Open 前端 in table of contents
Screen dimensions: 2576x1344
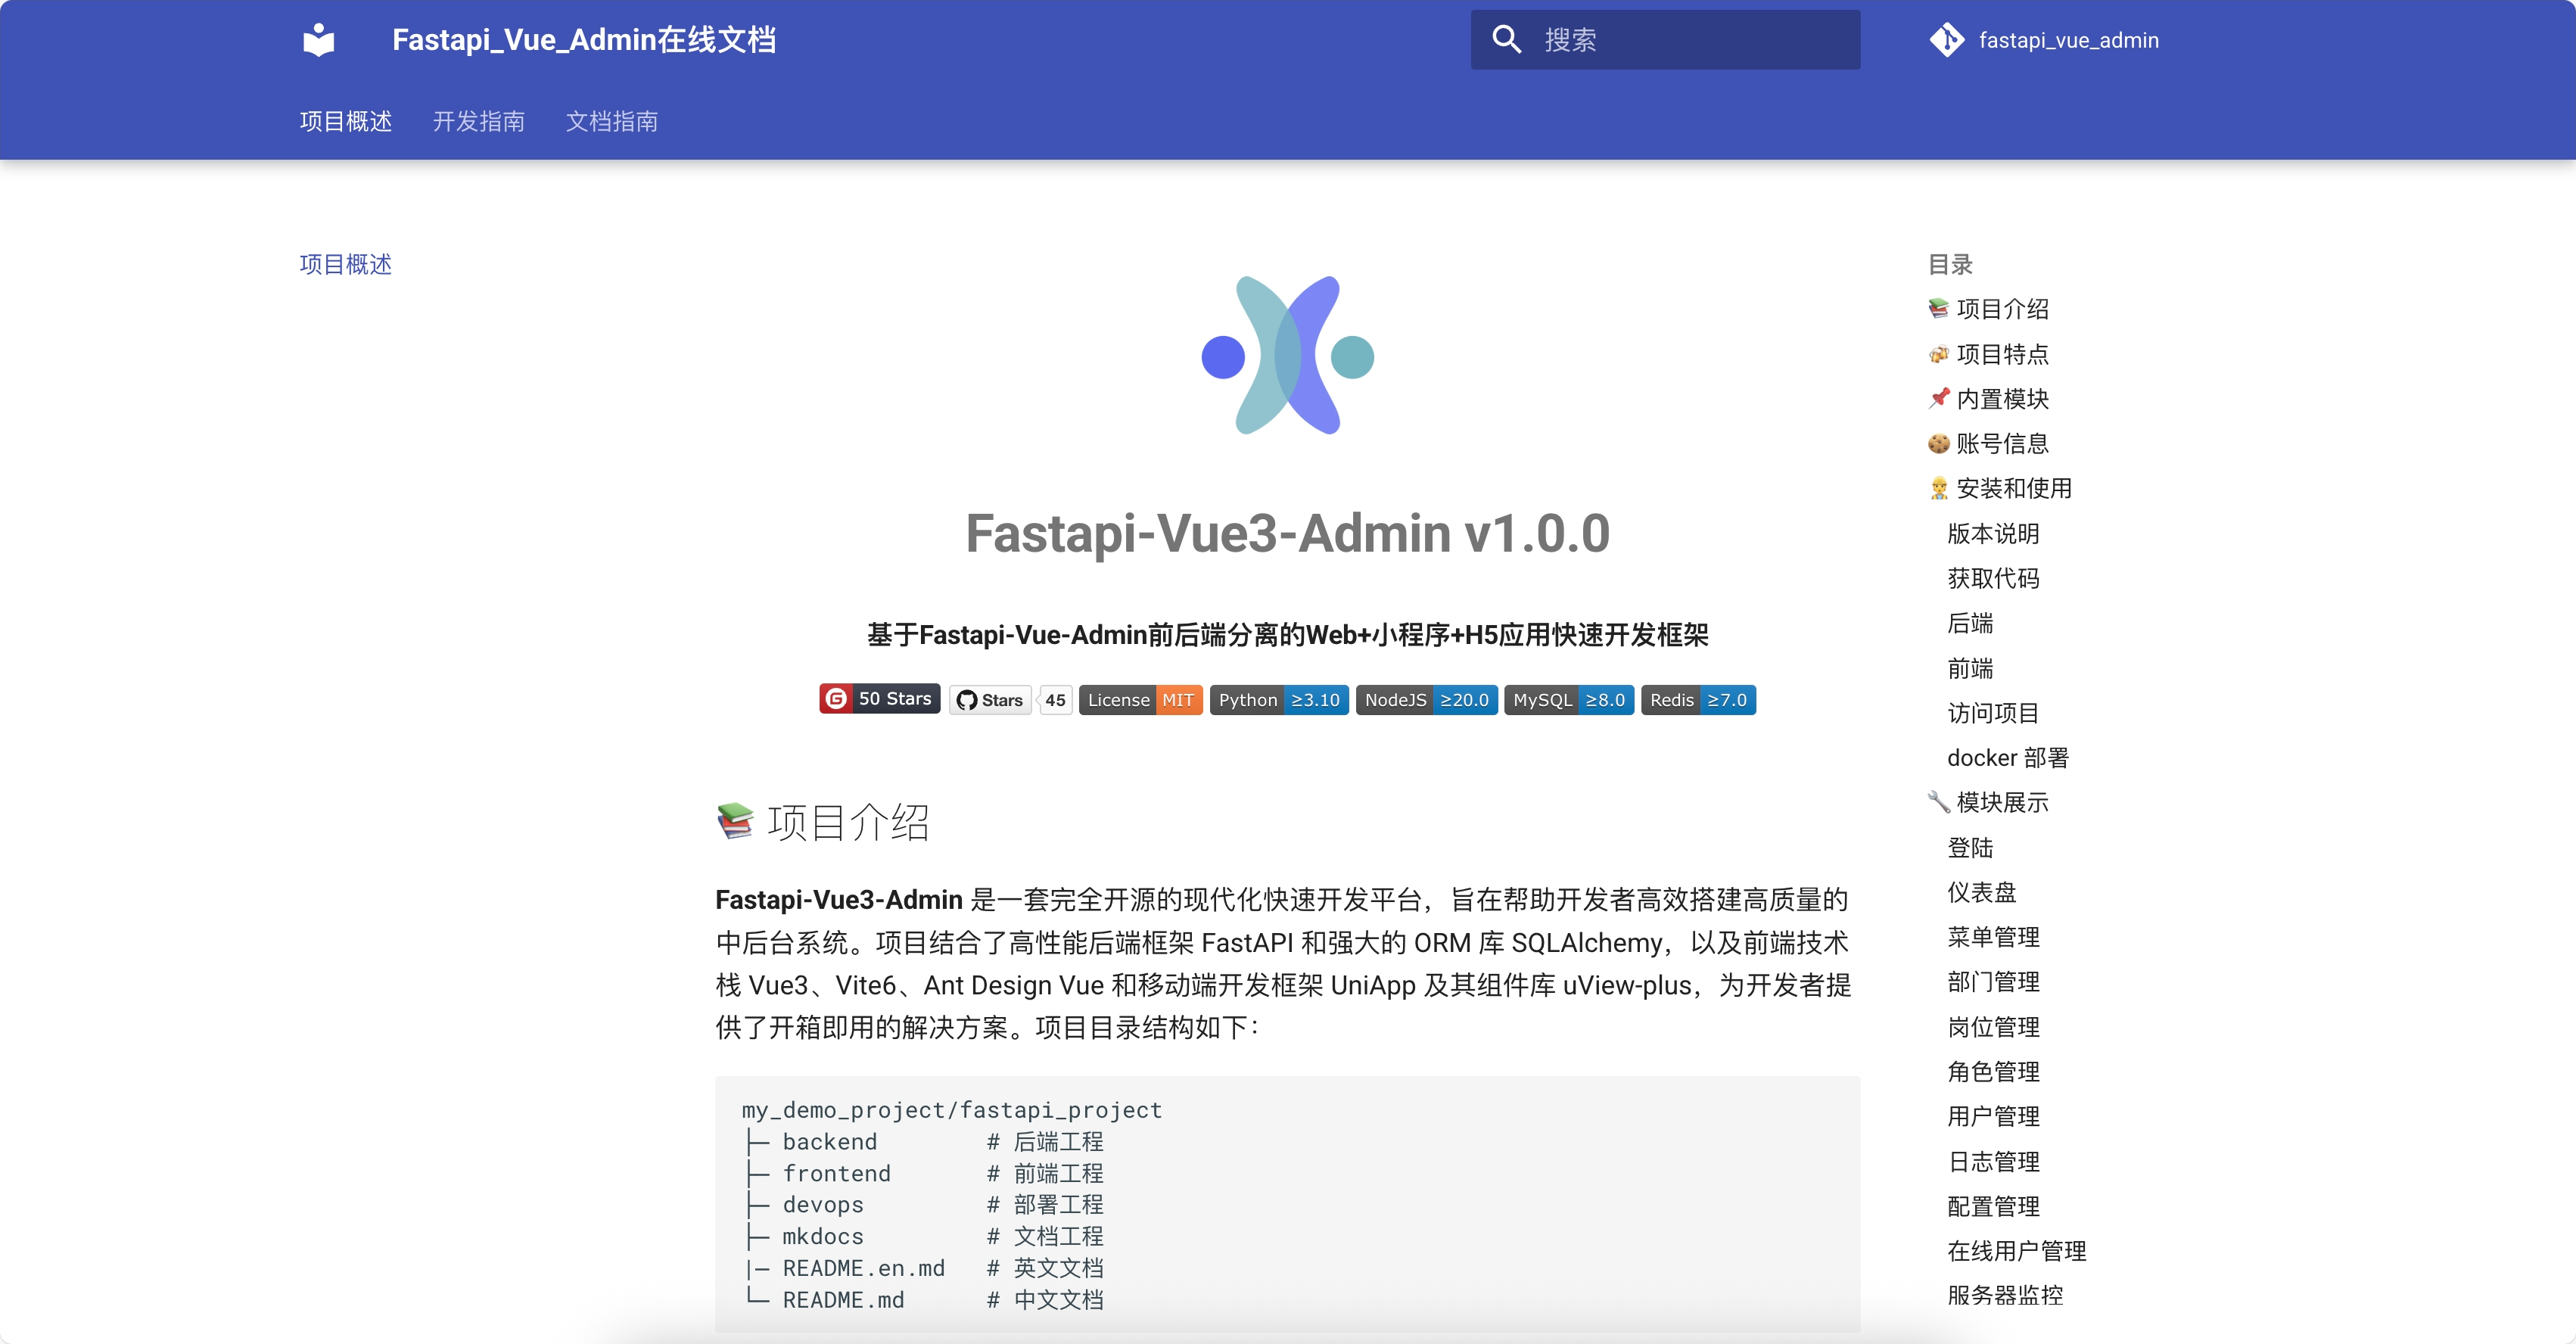[1970, 668]
